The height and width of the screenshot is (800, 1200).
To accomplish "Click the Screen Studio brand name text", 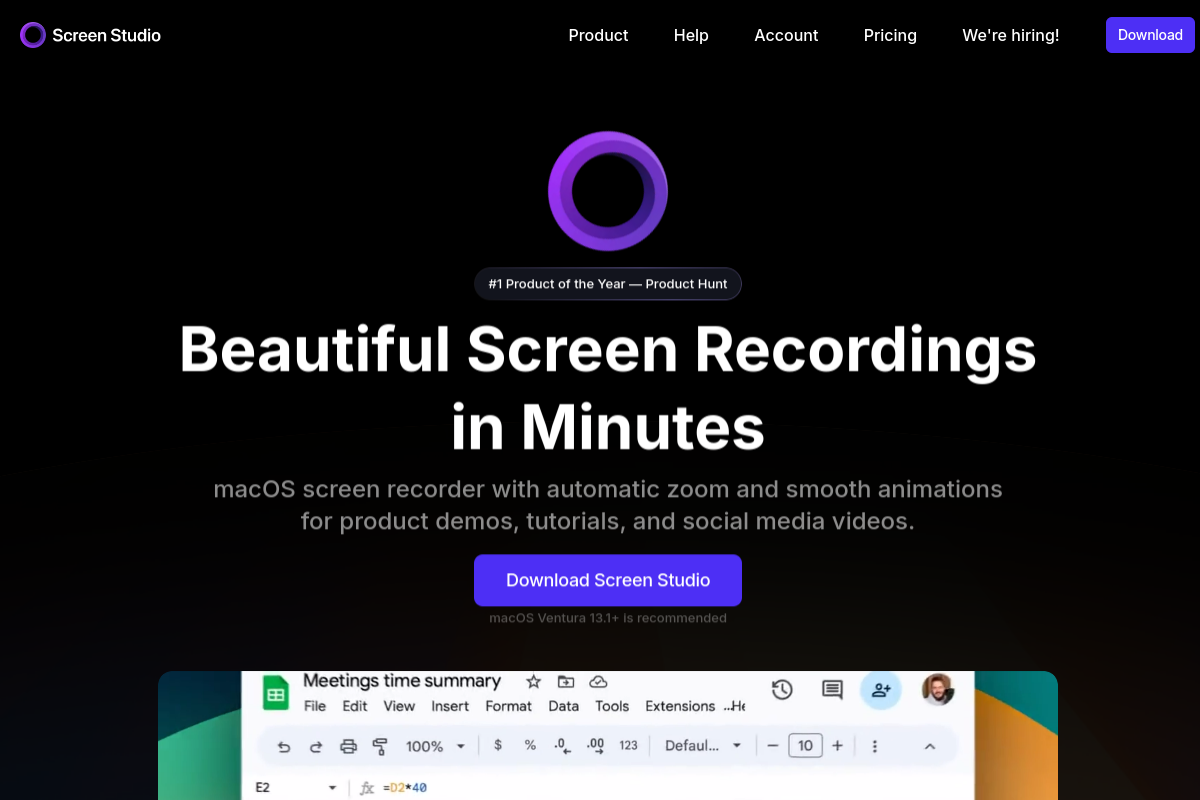I will (x=107, y=35).
